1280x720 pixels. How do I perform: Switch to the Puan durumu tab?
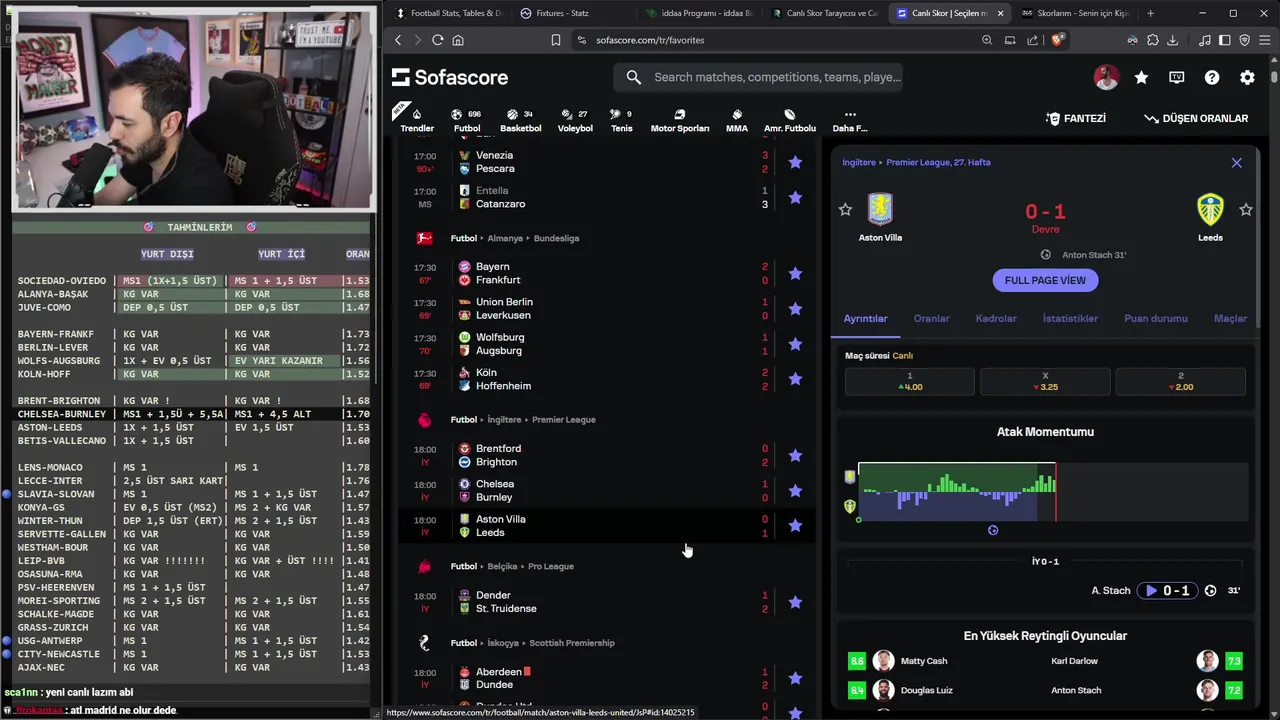coord(1156,318)
